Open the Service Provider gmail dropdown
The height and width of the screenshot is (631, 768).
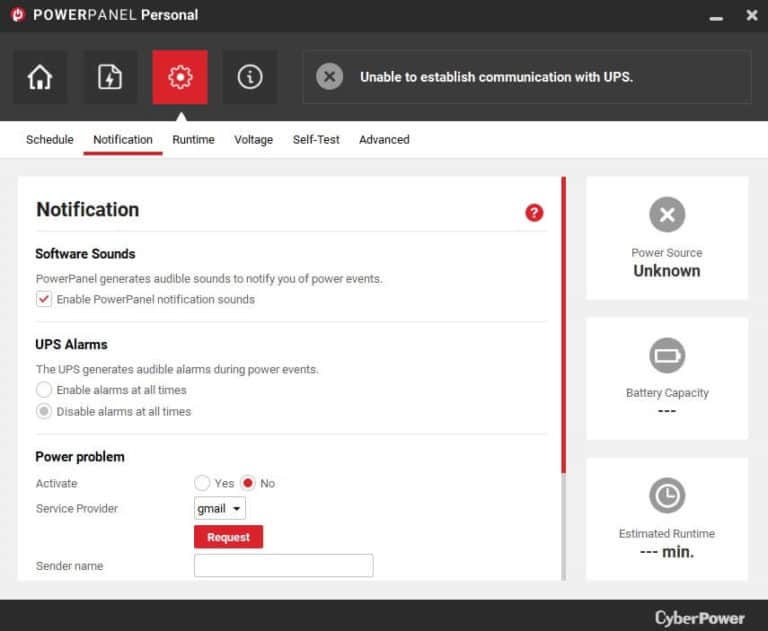[x=220, y=509]
